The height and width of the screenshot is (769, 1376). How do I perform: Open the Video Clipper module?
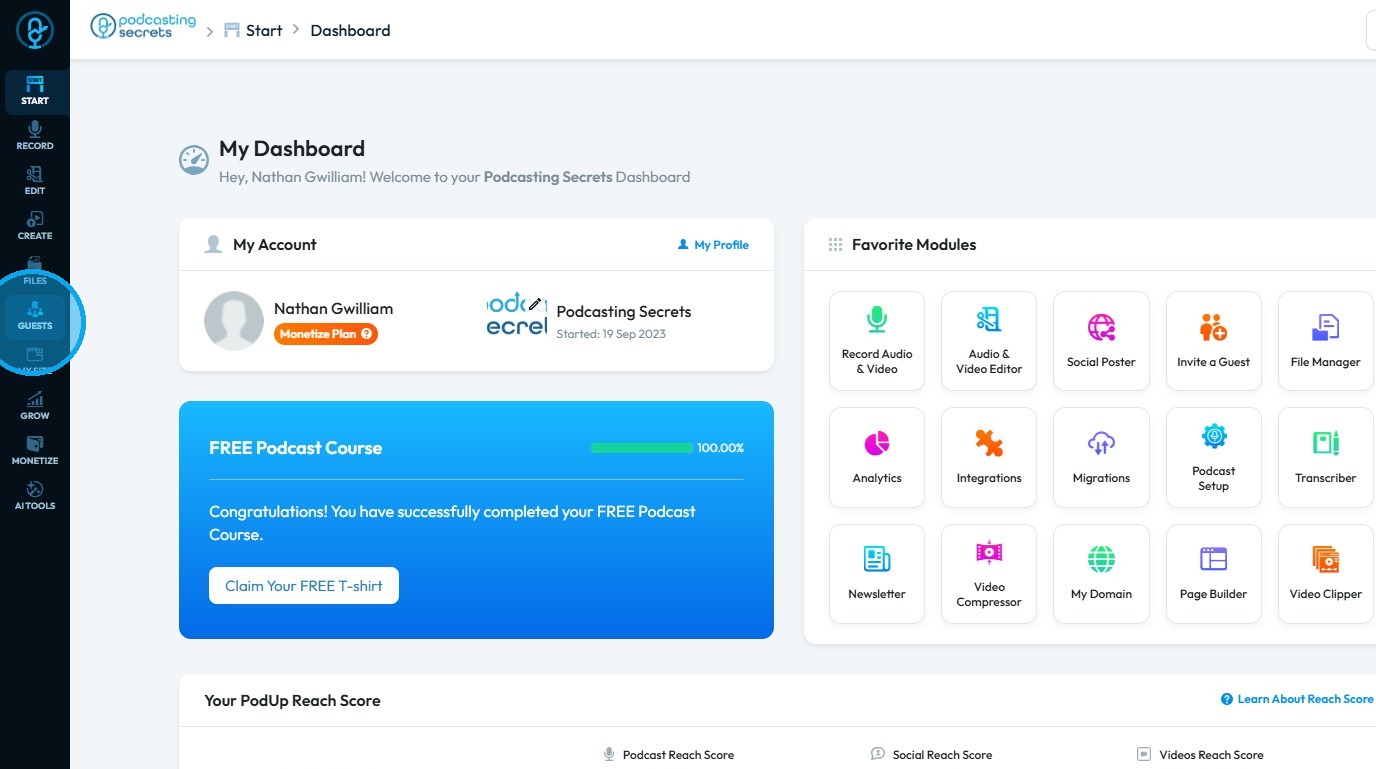pyautogui.click(x=1326, y=573)
